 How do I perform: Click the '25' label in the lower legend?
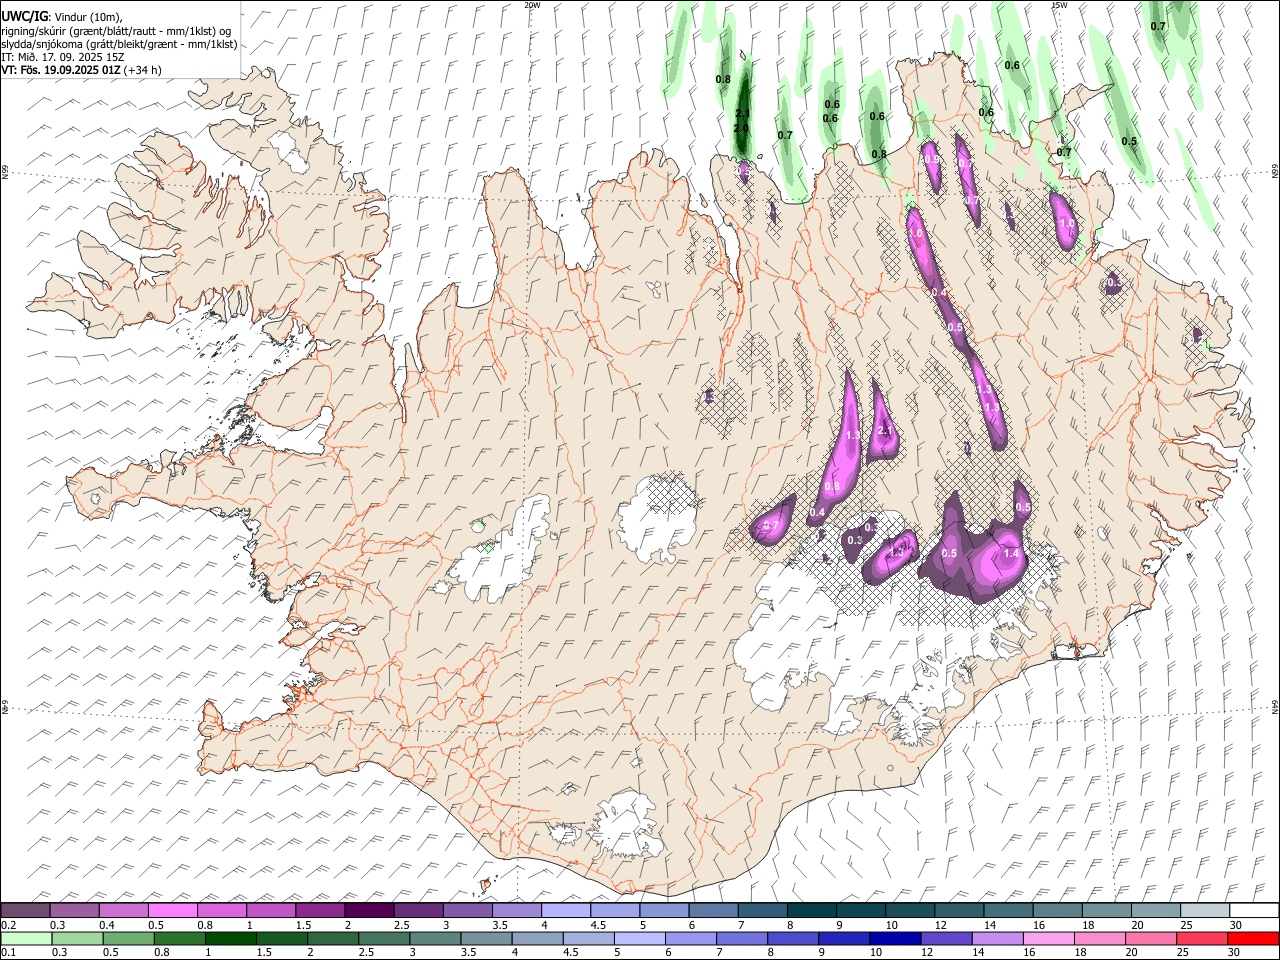tap(1184, 953)
